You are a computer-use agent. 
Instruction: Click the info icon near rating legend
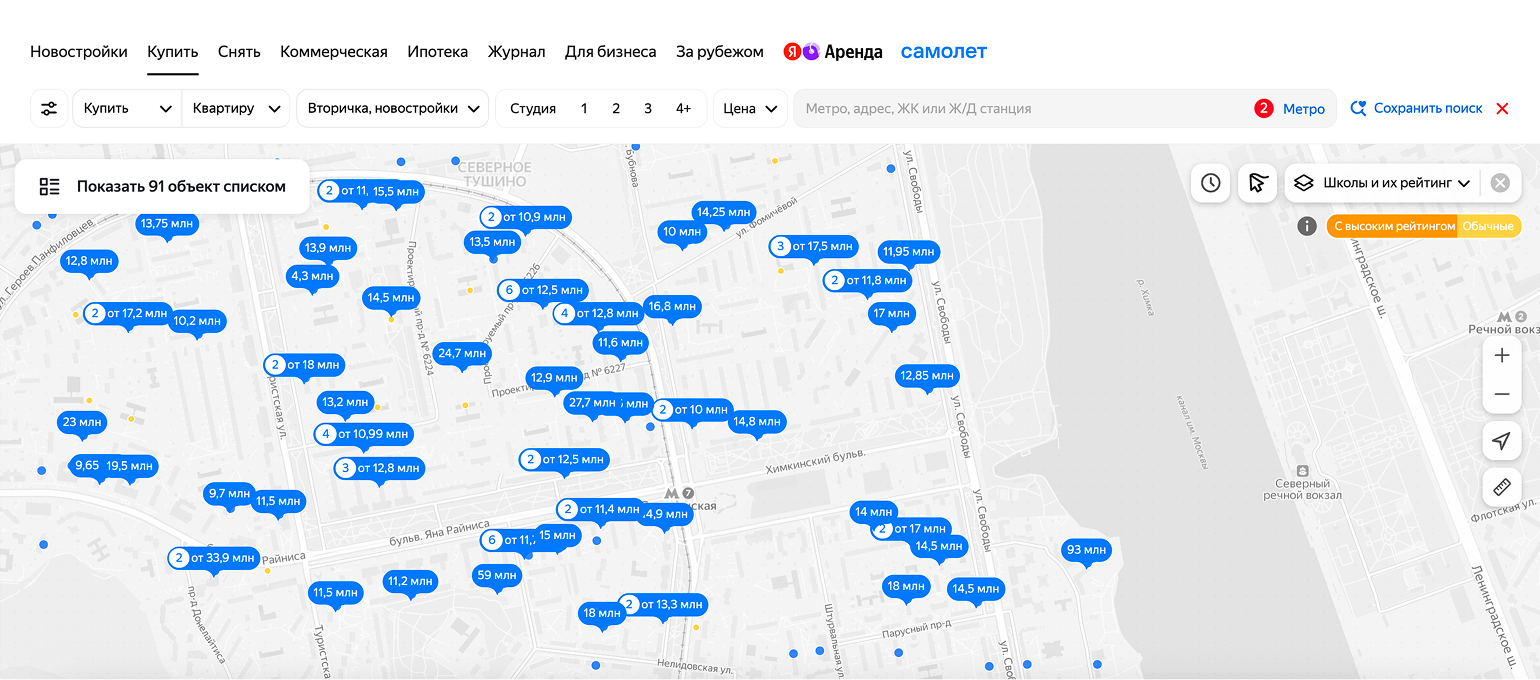click(x=1306, y=226)
